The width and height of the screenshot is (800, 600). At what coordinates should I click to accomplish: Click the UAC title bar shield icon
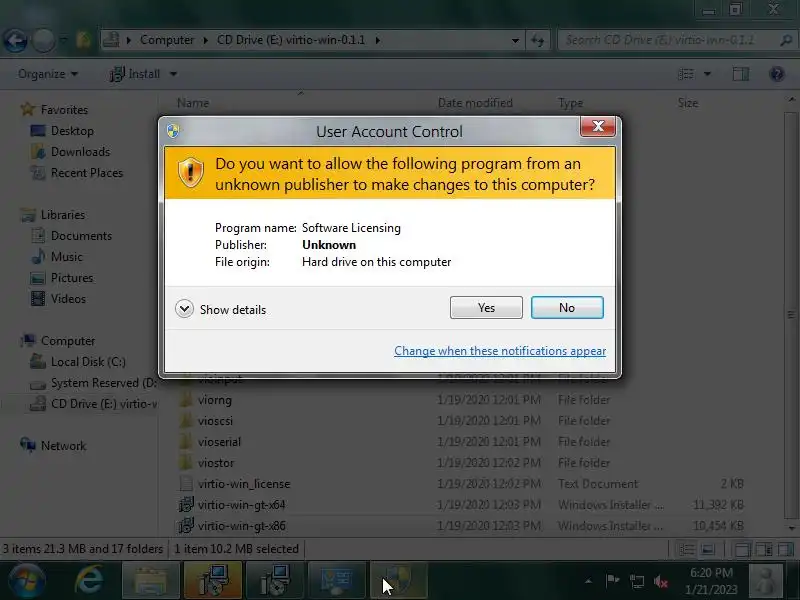coord(173,131)
